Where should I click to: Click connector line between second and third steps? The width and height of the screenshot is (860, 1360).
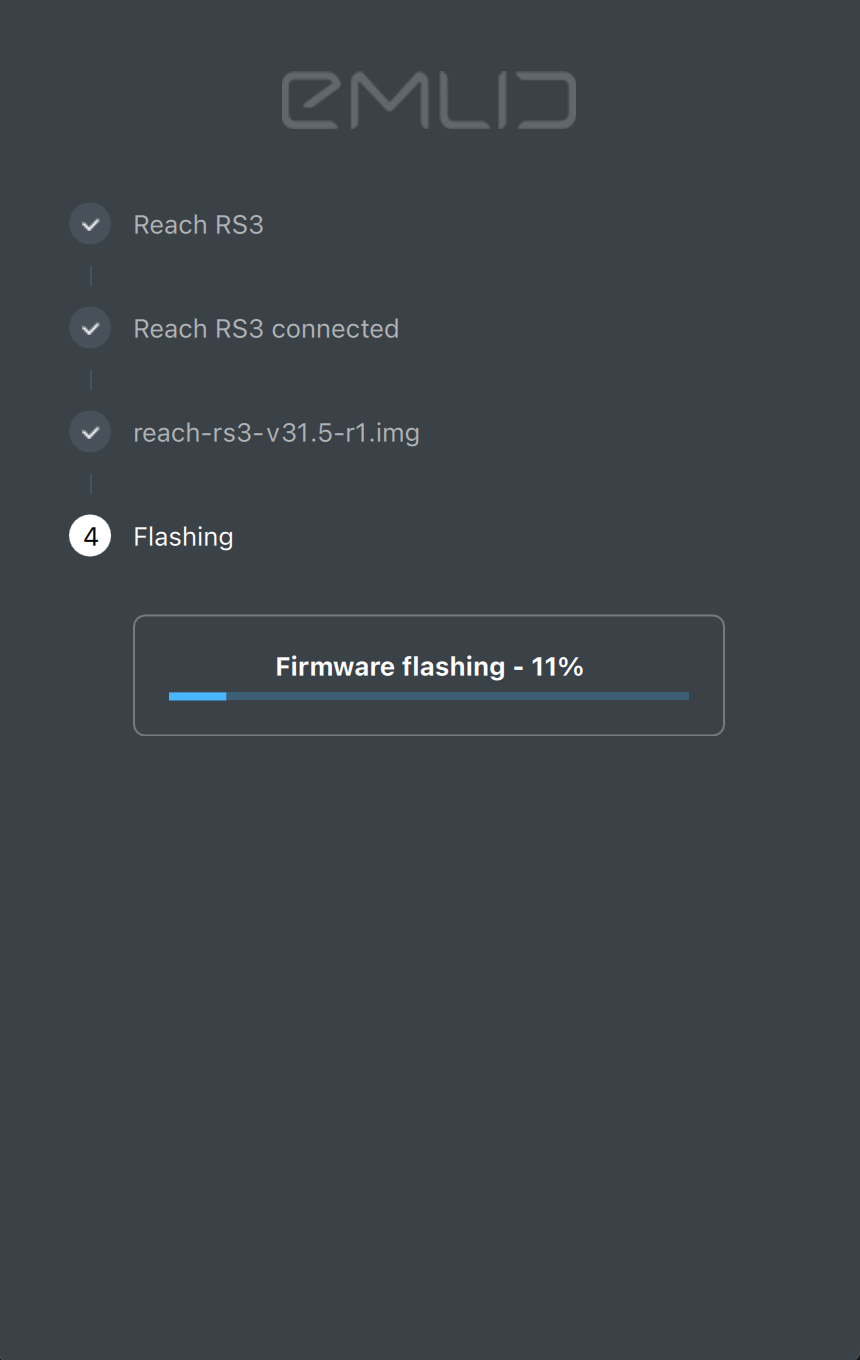pyautogui.click(x=91, y=380)
